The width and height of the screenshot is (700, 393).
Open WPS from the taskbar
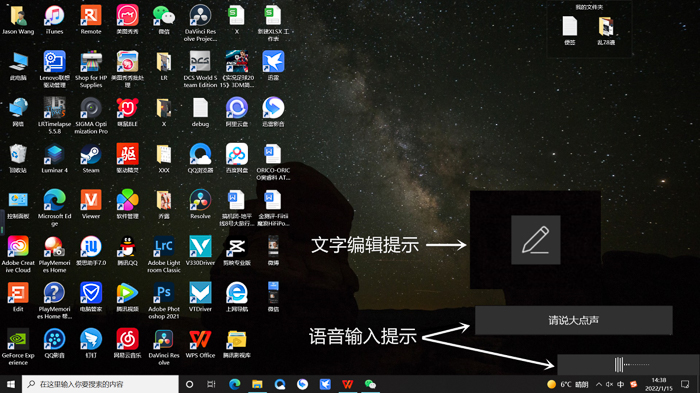348,384
